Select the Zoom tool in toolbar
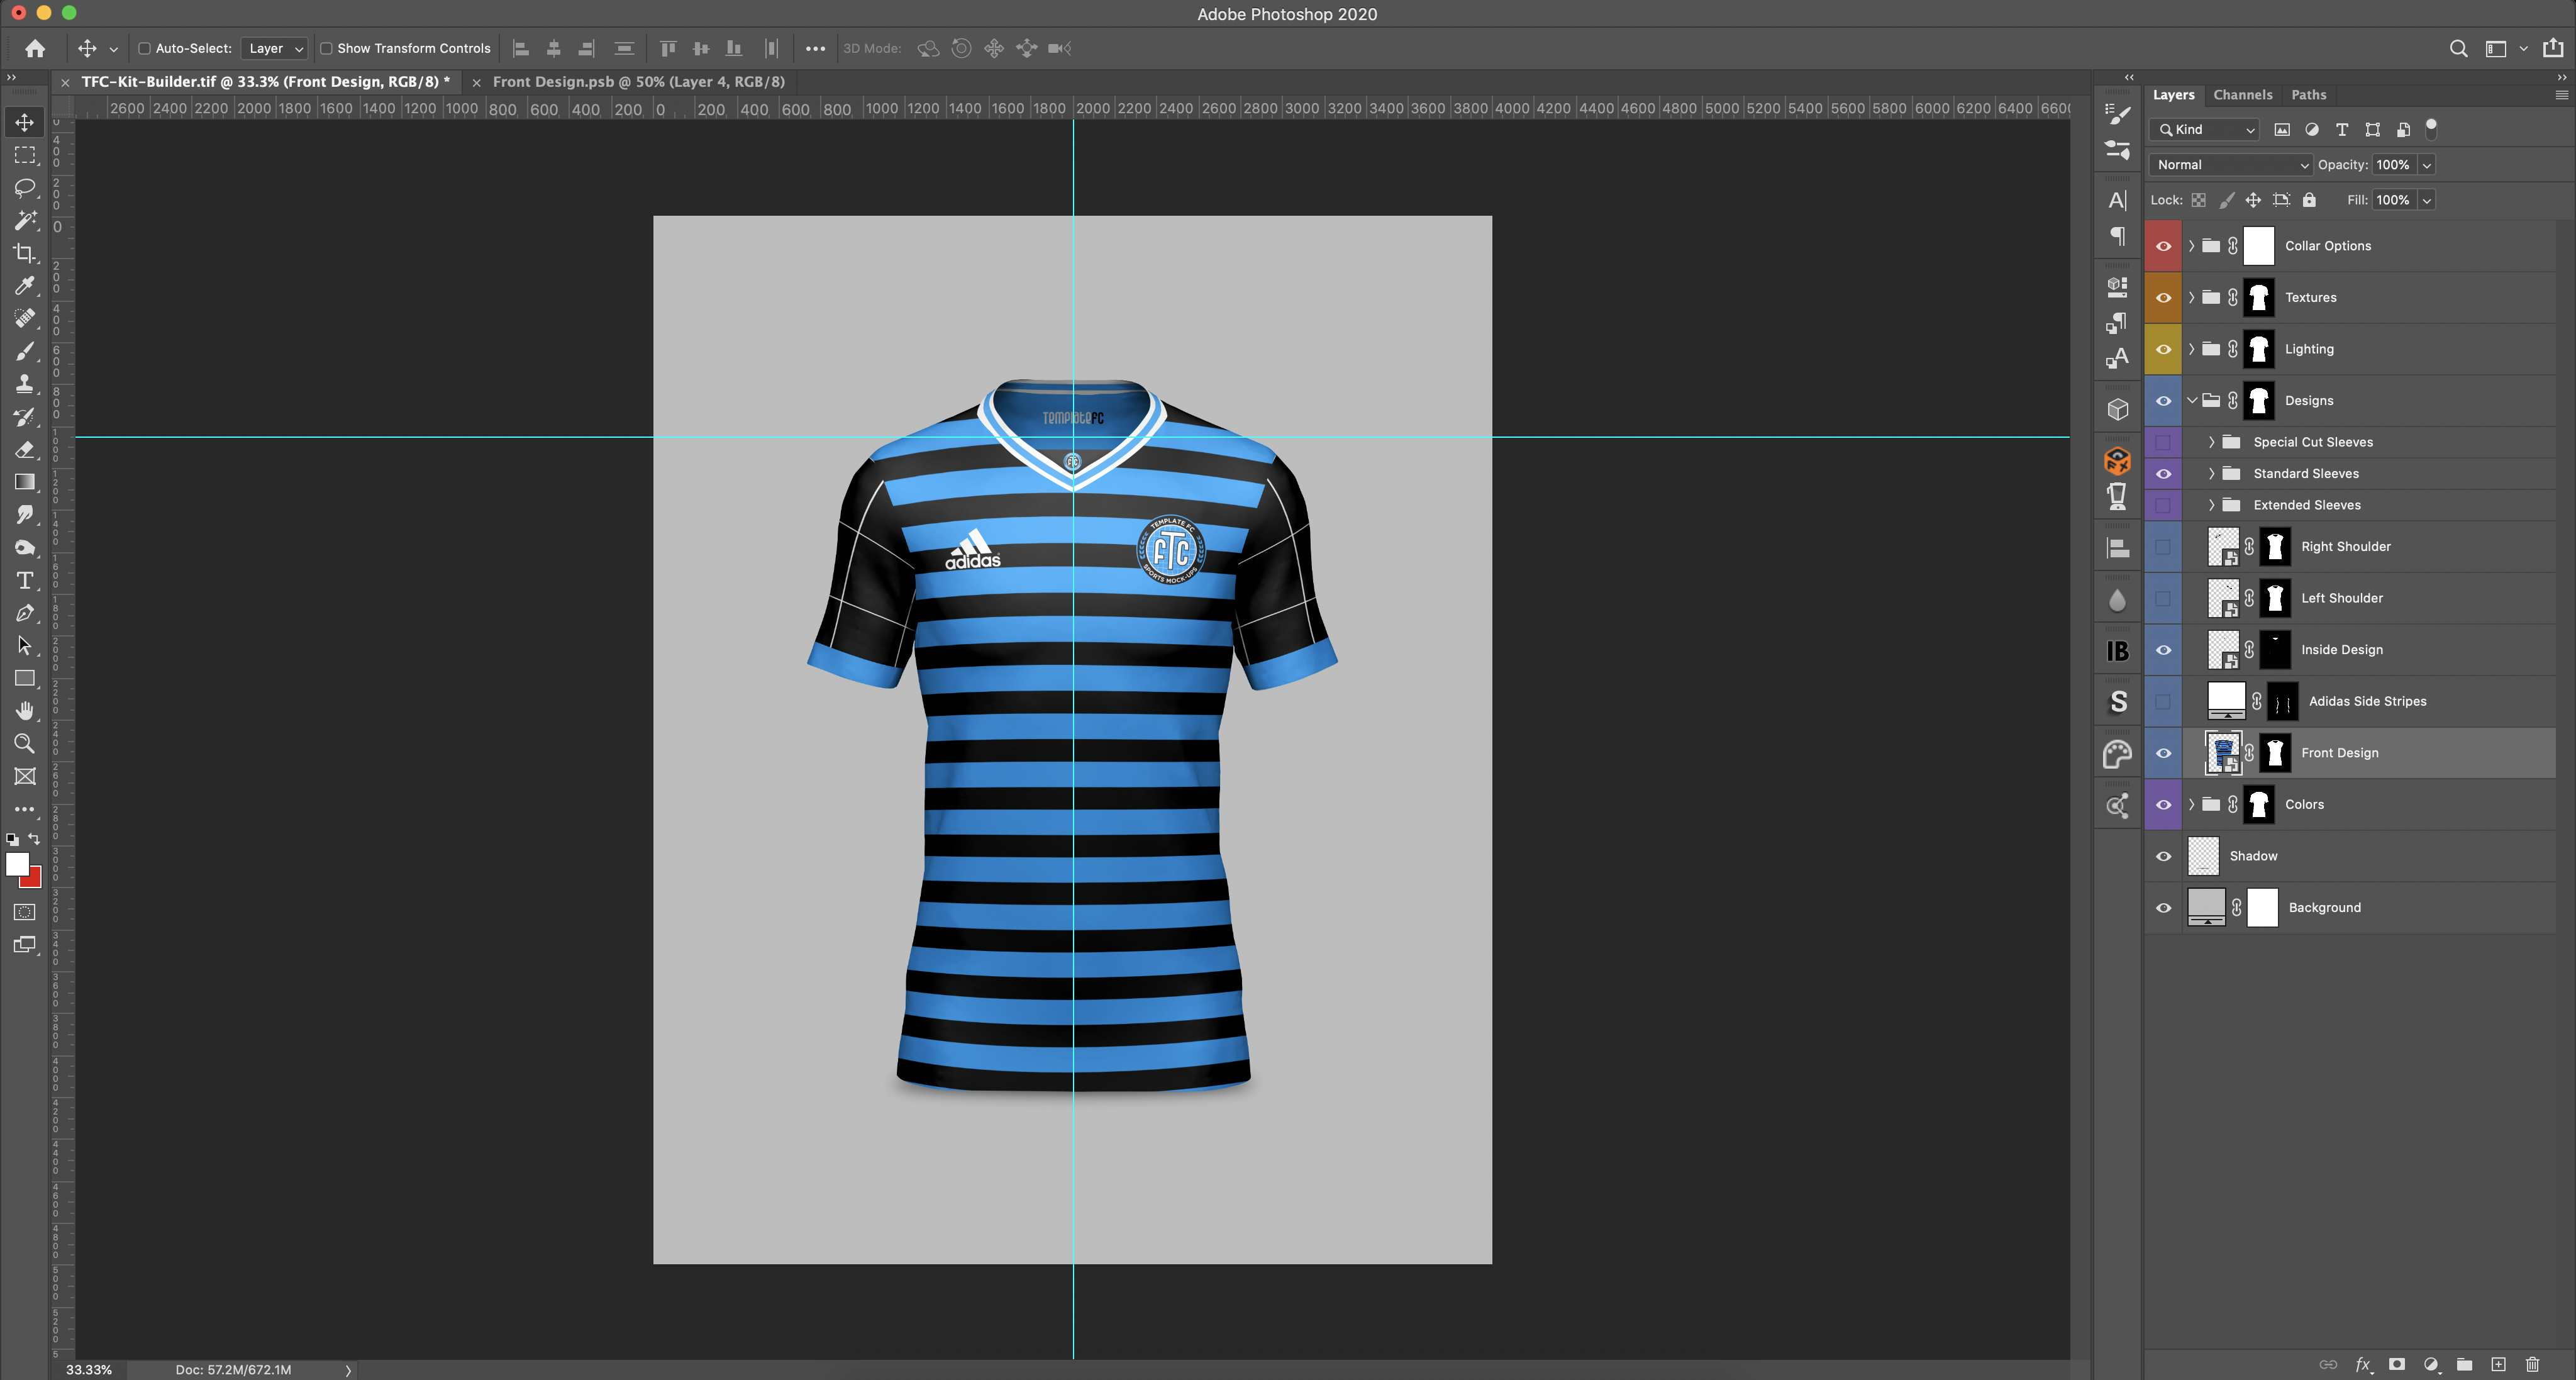The width and height of the screenshot is (2576, 1380). coord(25,743)
